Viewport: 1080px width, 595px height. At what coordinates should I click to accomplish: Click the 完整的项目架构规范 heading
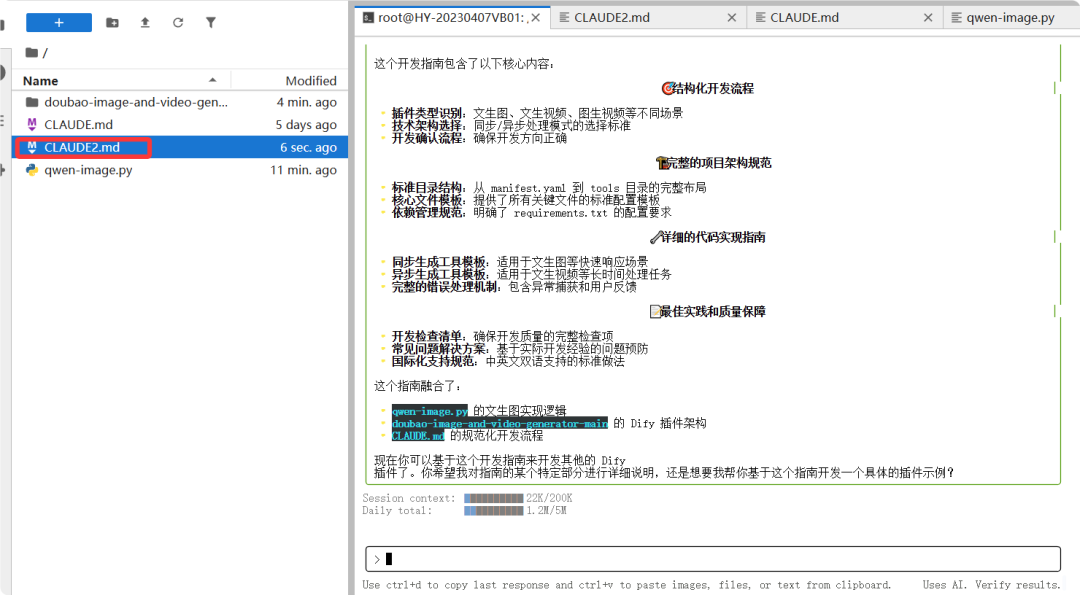click(x=714, y=163)
